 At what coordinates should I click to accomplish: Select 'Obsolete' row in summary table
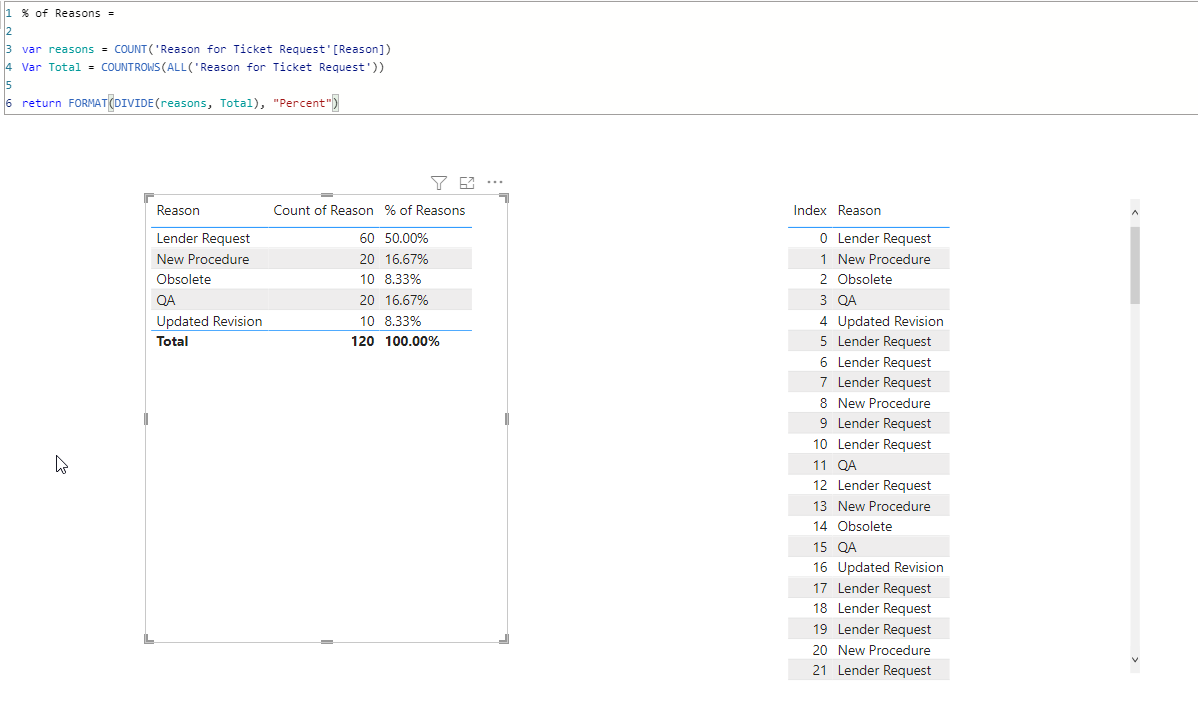(312, 280)
